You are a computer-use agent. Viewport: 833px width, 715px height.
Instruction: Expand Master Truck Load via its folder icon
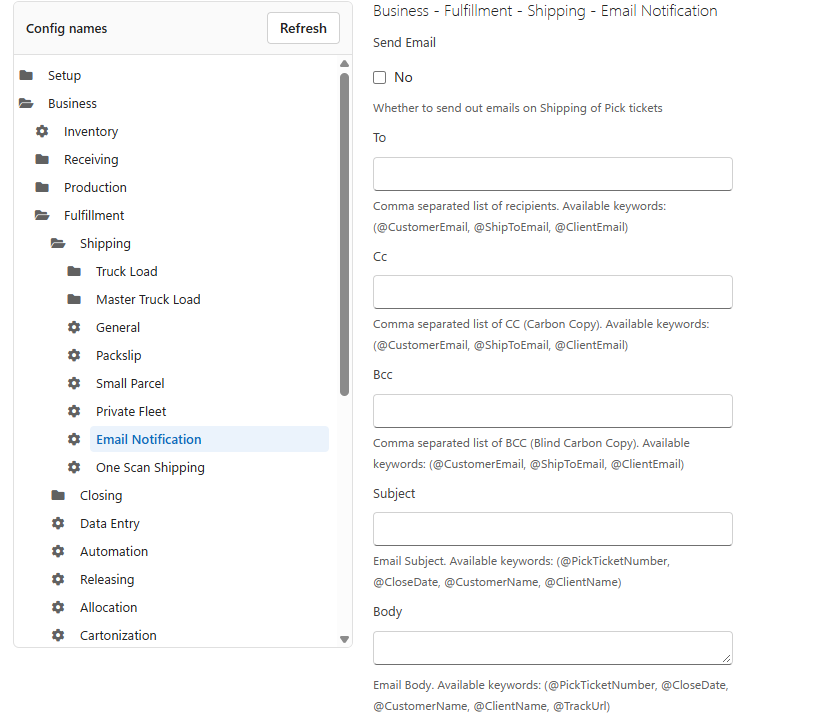click(x=74, y=300)
